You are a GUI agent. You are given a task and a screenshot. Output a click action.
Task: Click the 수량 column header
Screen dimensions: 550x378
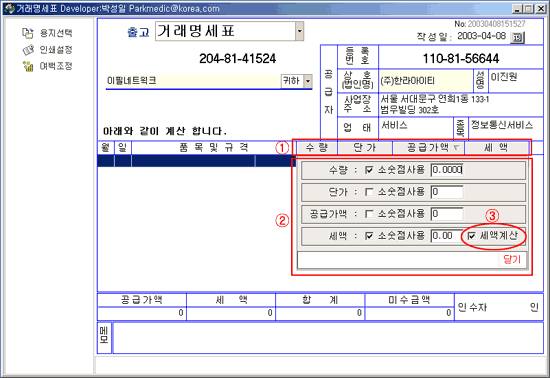click(x=317, y=148)
